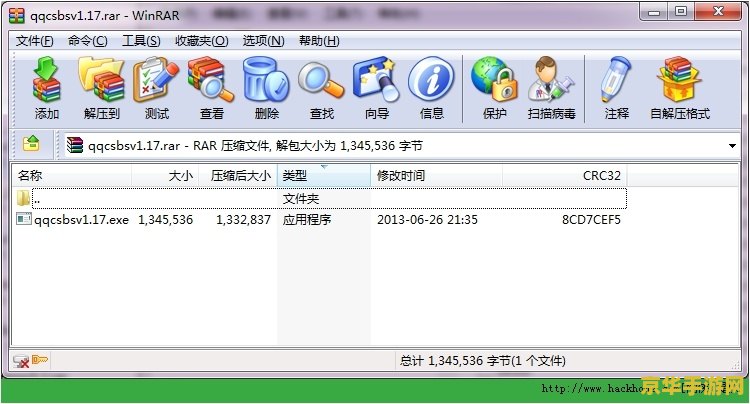Click the password key icon in status bar

click(40, 360)
